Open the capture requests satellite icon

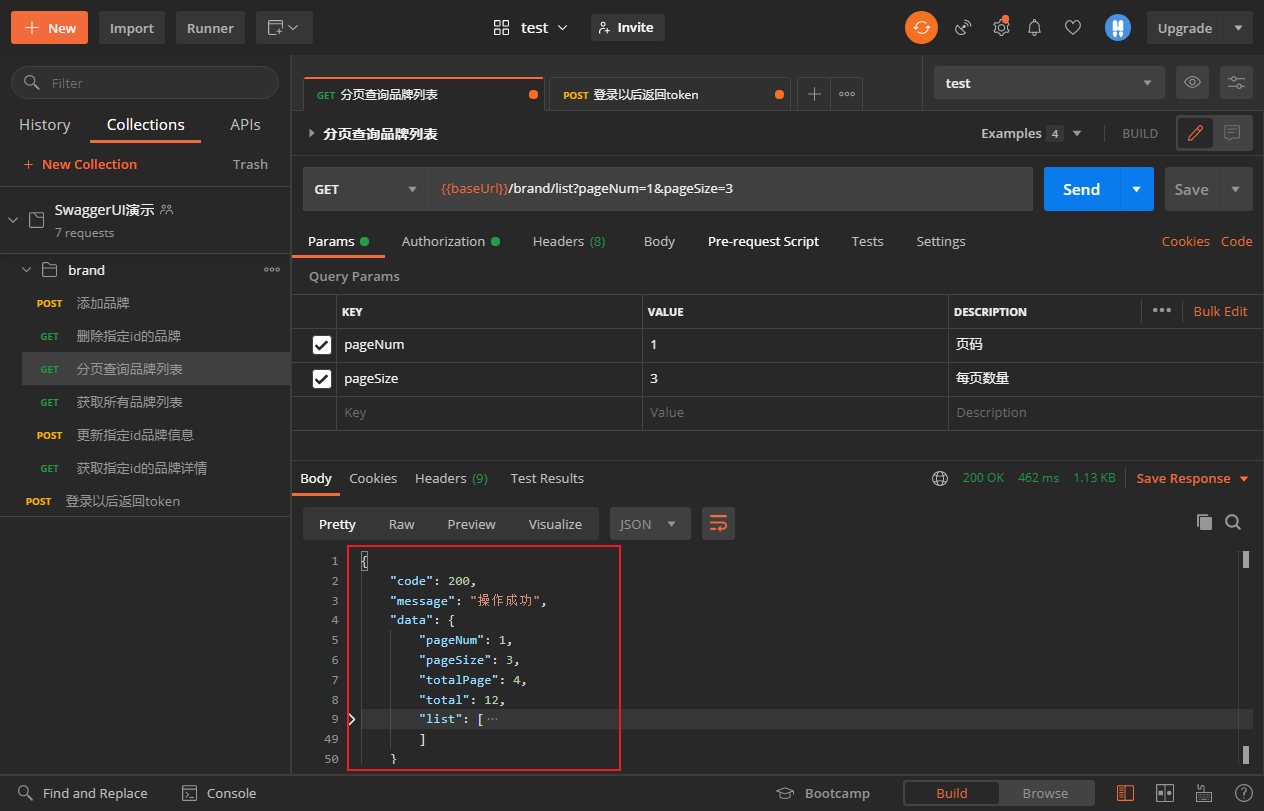point(963,28)
